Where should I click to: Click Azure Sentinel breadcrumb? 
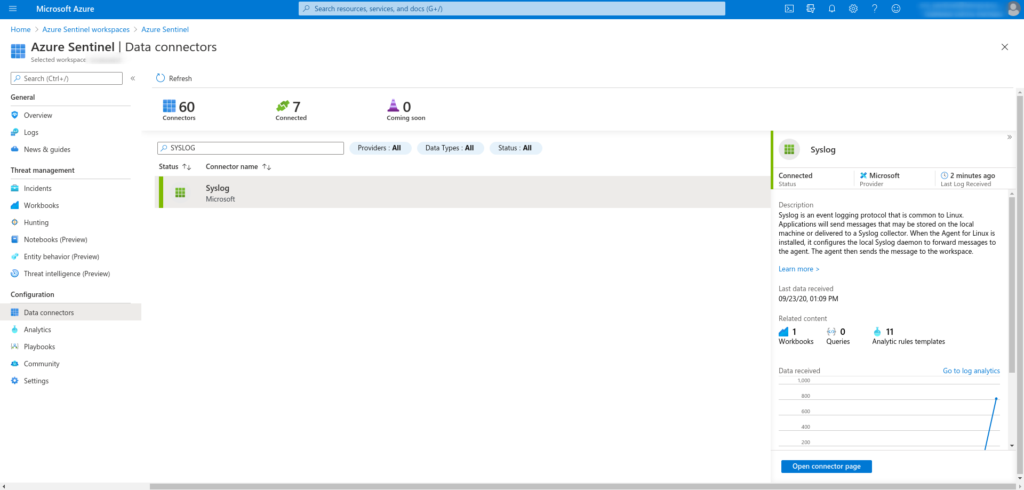pos(165,29)
